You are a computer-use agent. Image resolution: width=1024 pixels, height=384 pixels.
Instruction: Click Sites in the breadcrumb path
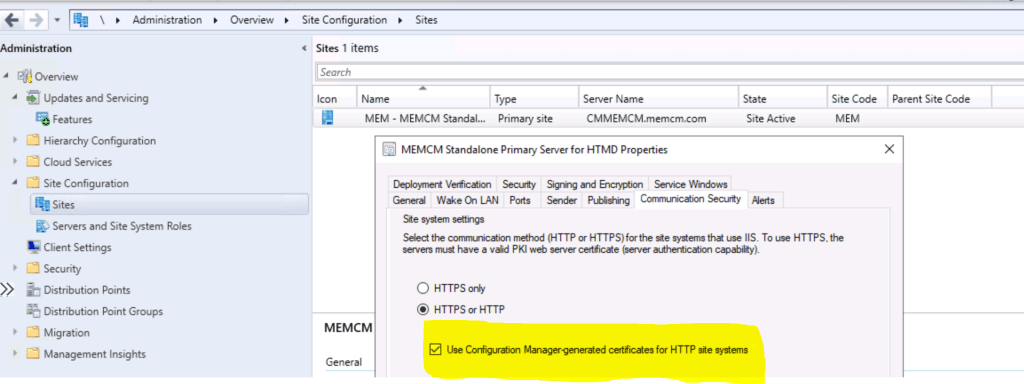426,20
